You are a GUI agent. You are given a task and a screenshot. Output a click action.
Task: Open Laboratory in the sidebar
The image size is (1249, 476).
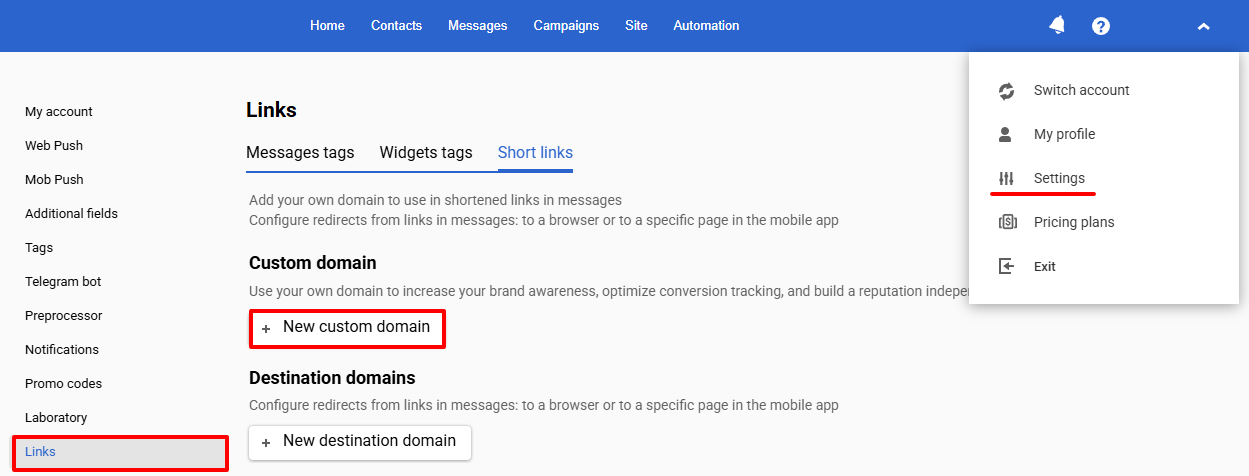point(56,418)
